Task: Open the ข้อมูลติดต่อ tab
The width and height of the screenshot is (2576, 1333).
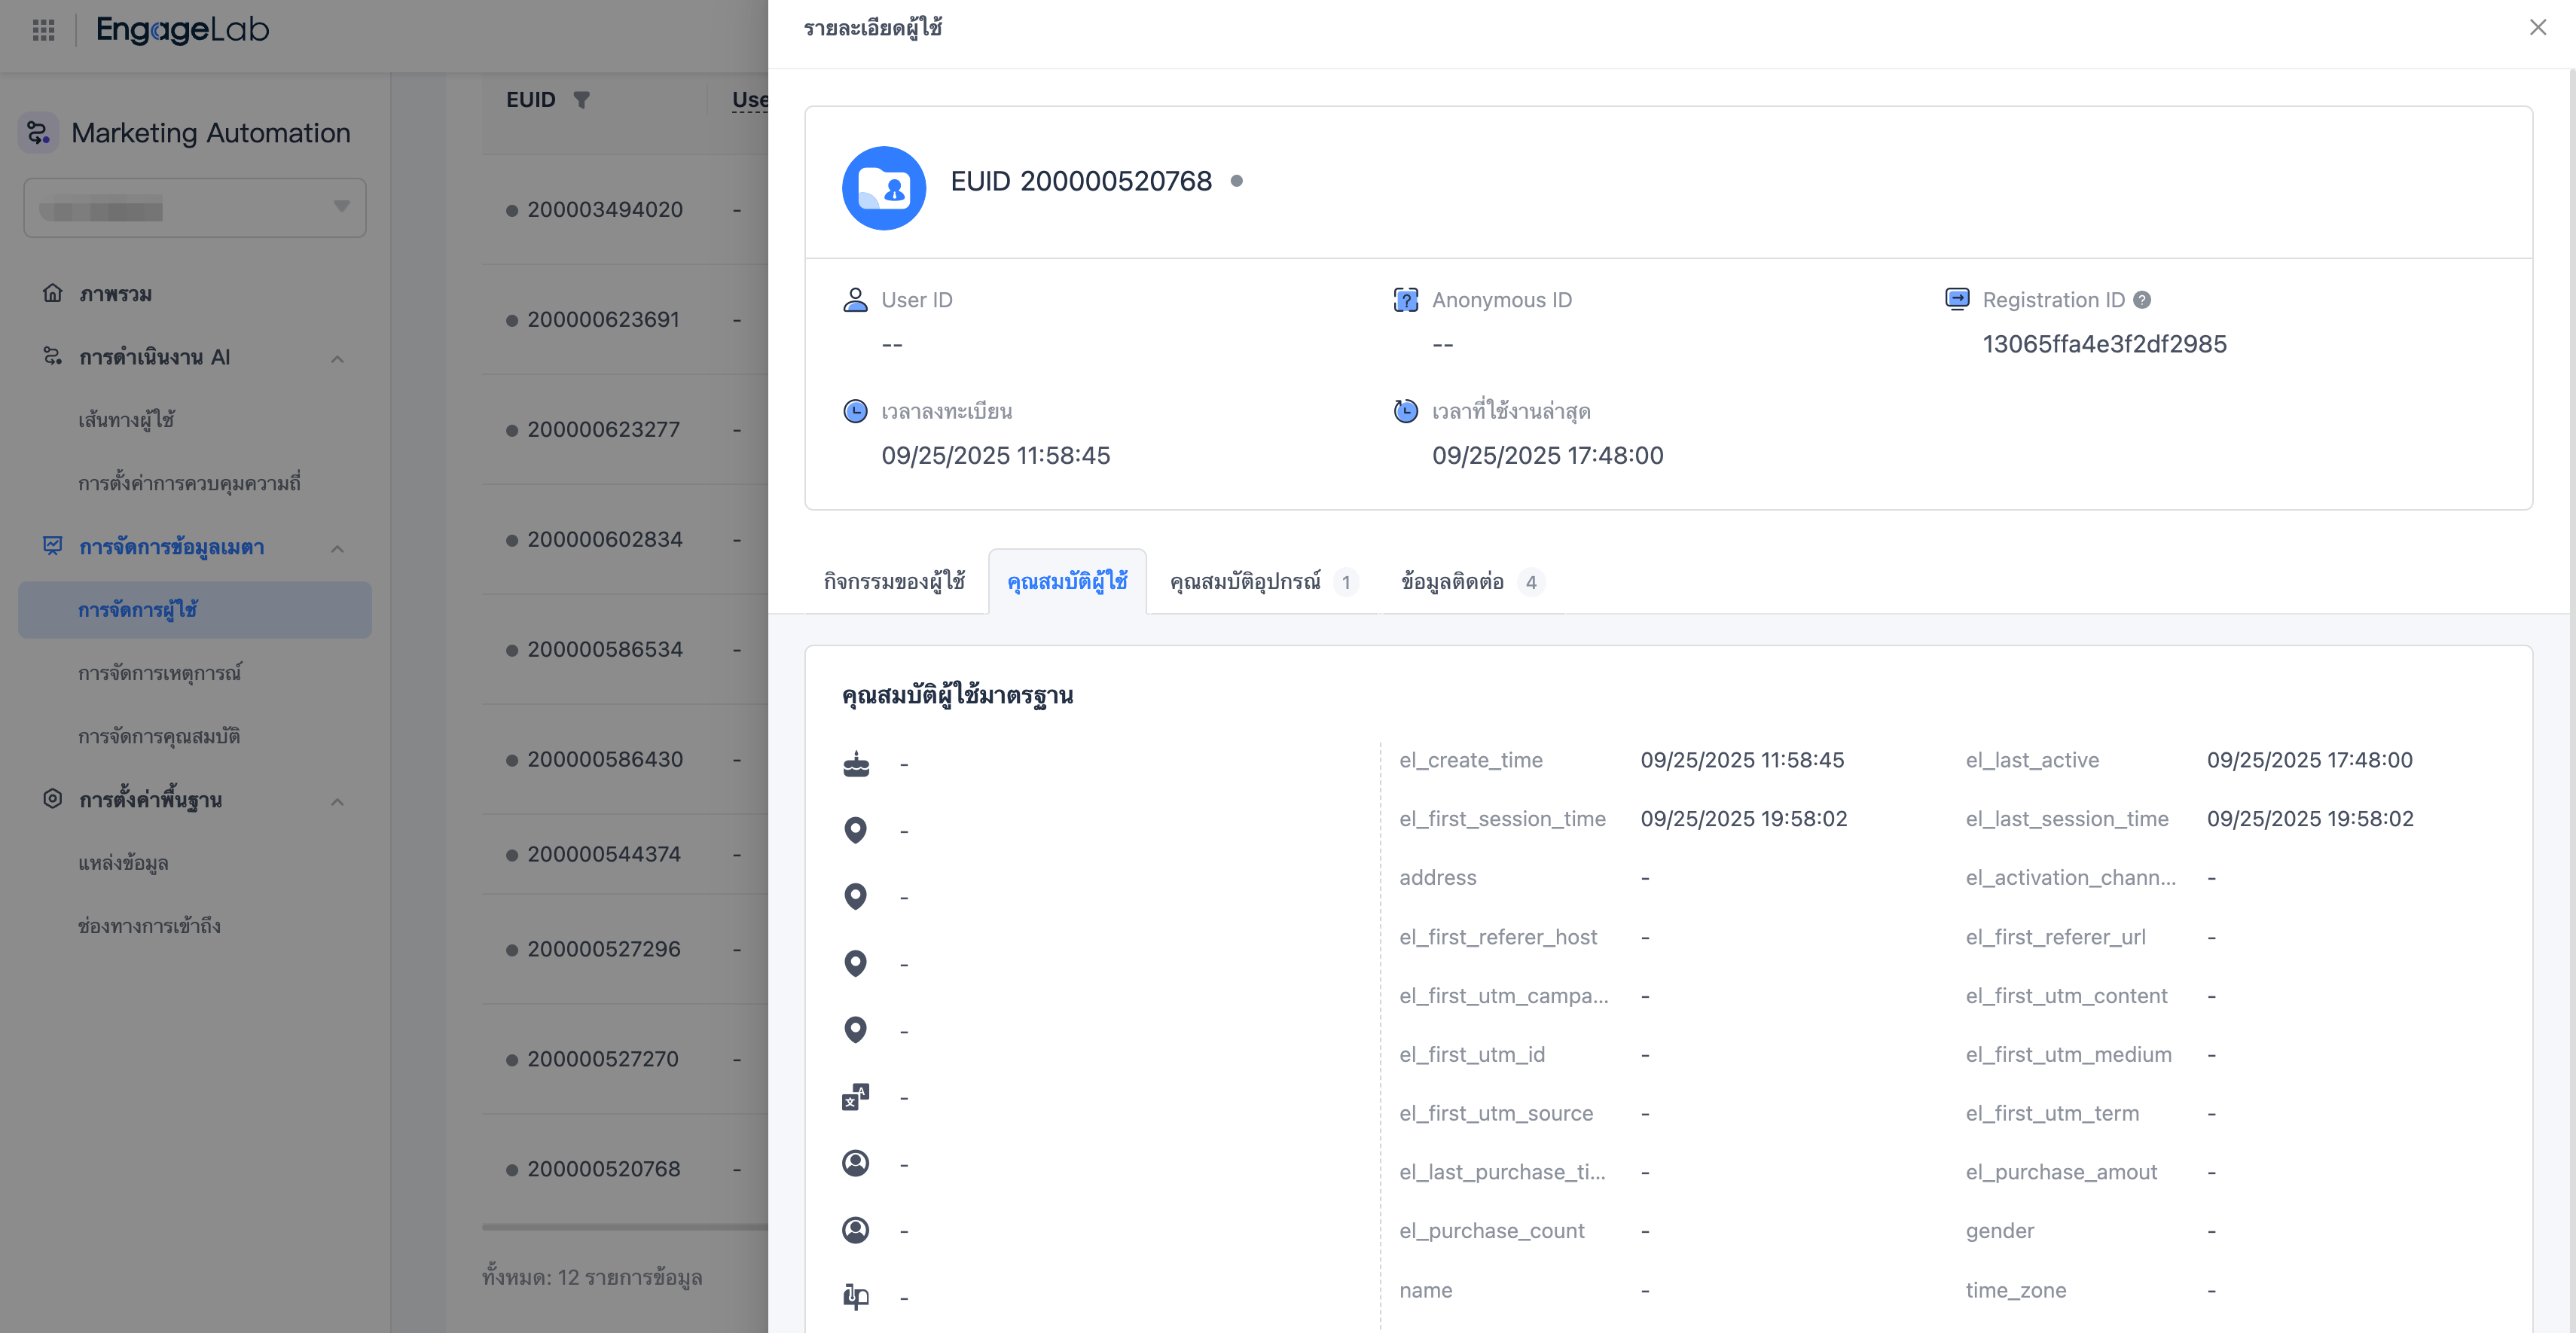Action: click(1472, 582)
